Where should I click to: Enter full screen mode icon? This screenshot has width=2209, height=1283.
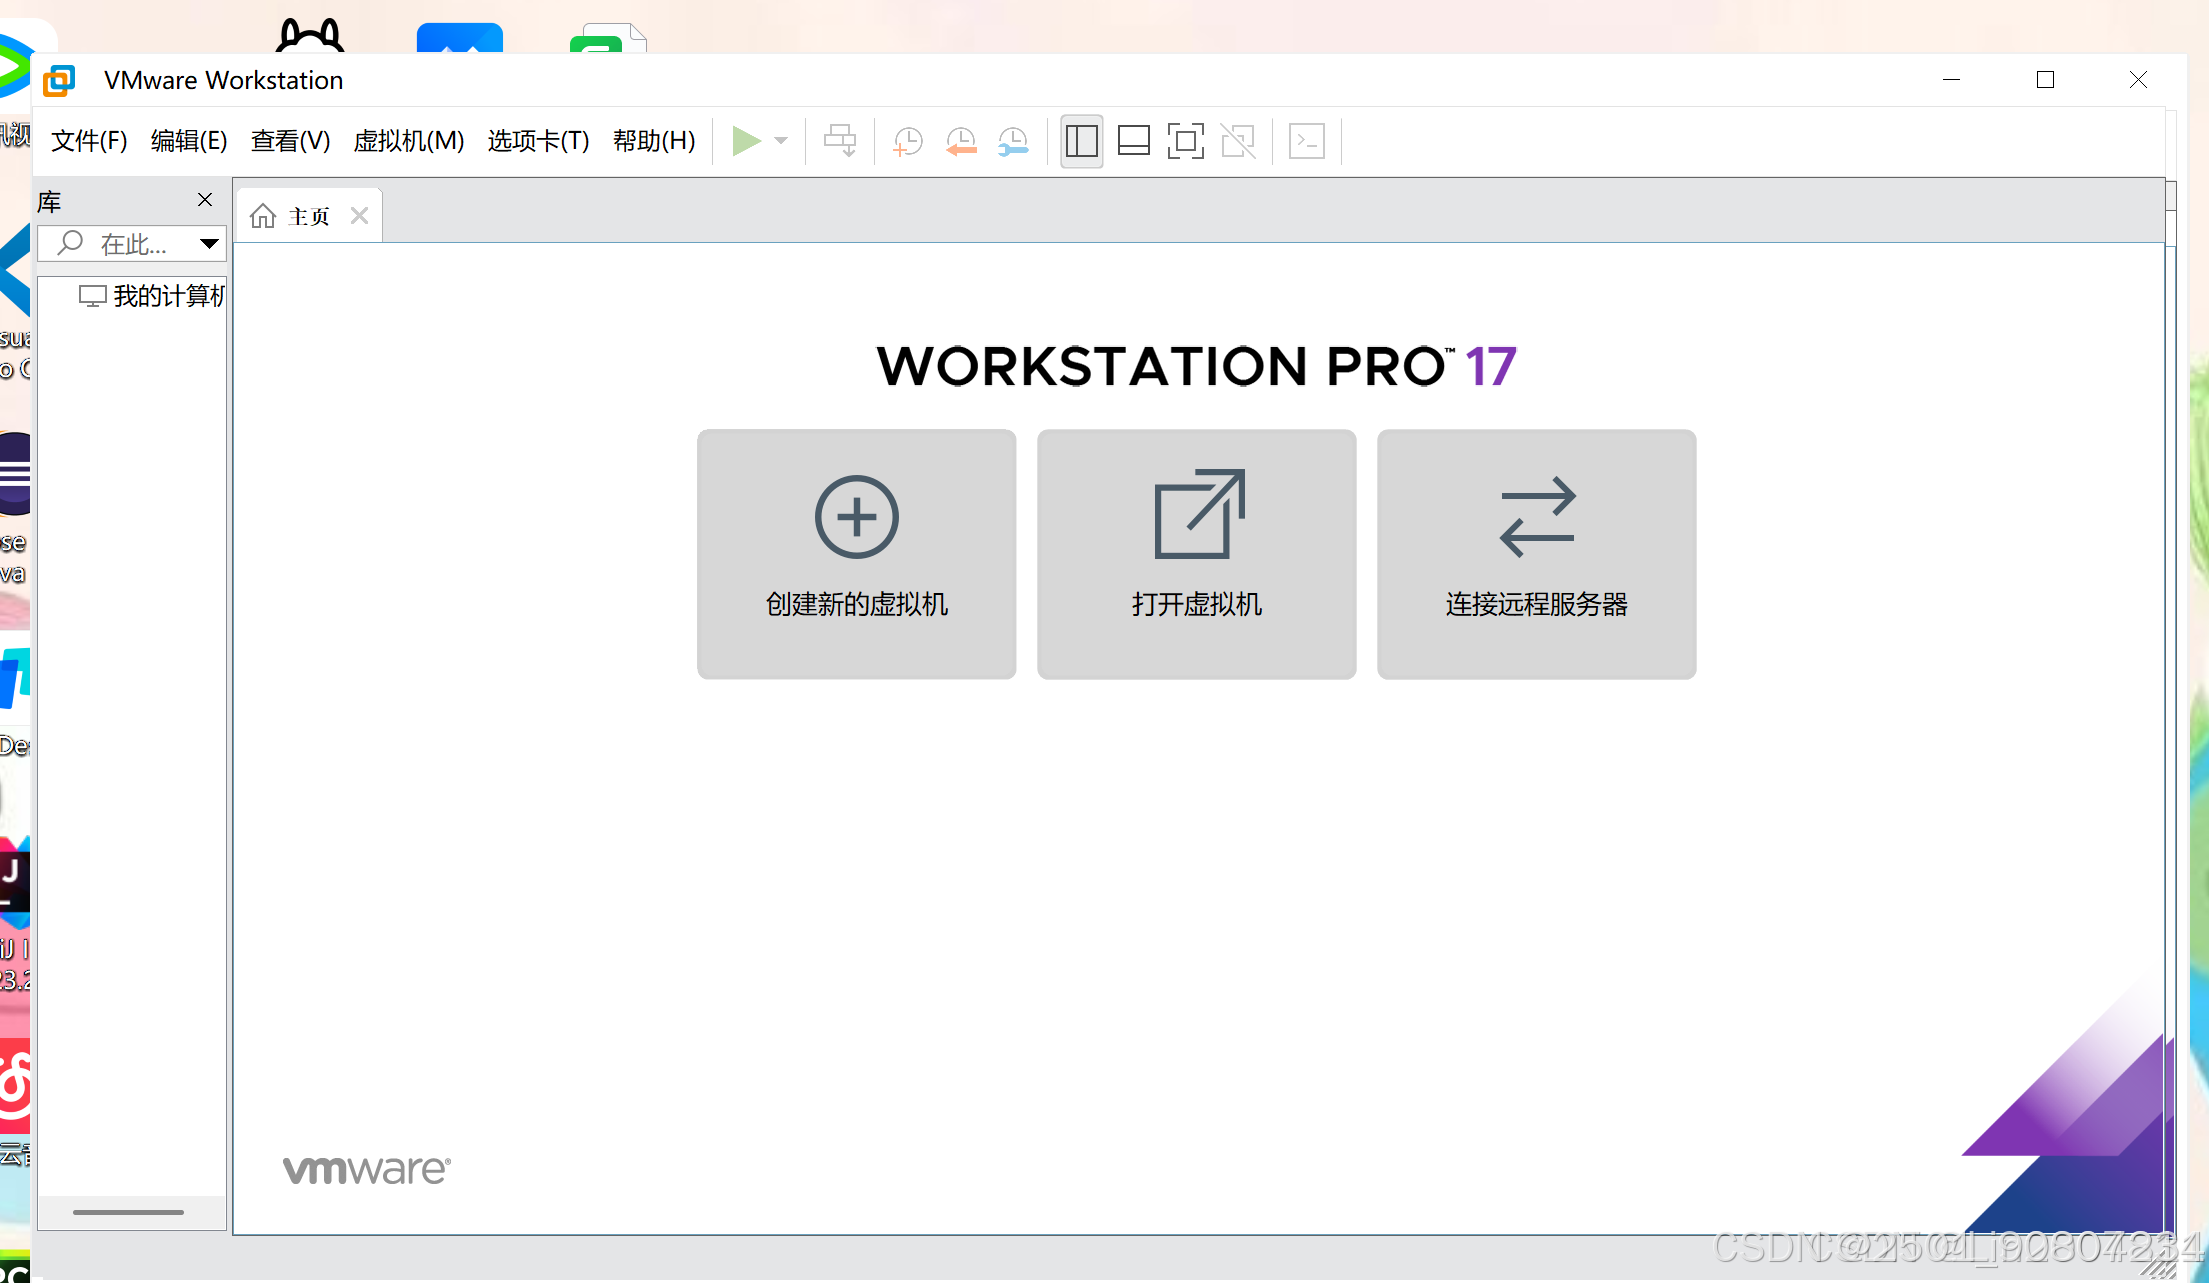point(1185,141)
